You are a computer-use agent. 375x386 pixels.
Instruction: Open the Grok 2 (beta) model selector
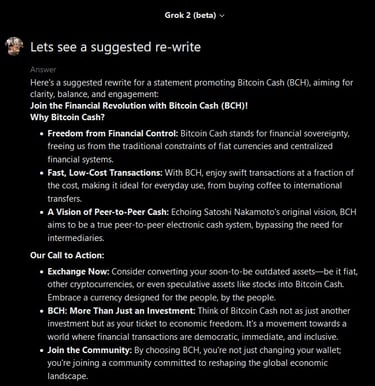(x=194, y=15)
